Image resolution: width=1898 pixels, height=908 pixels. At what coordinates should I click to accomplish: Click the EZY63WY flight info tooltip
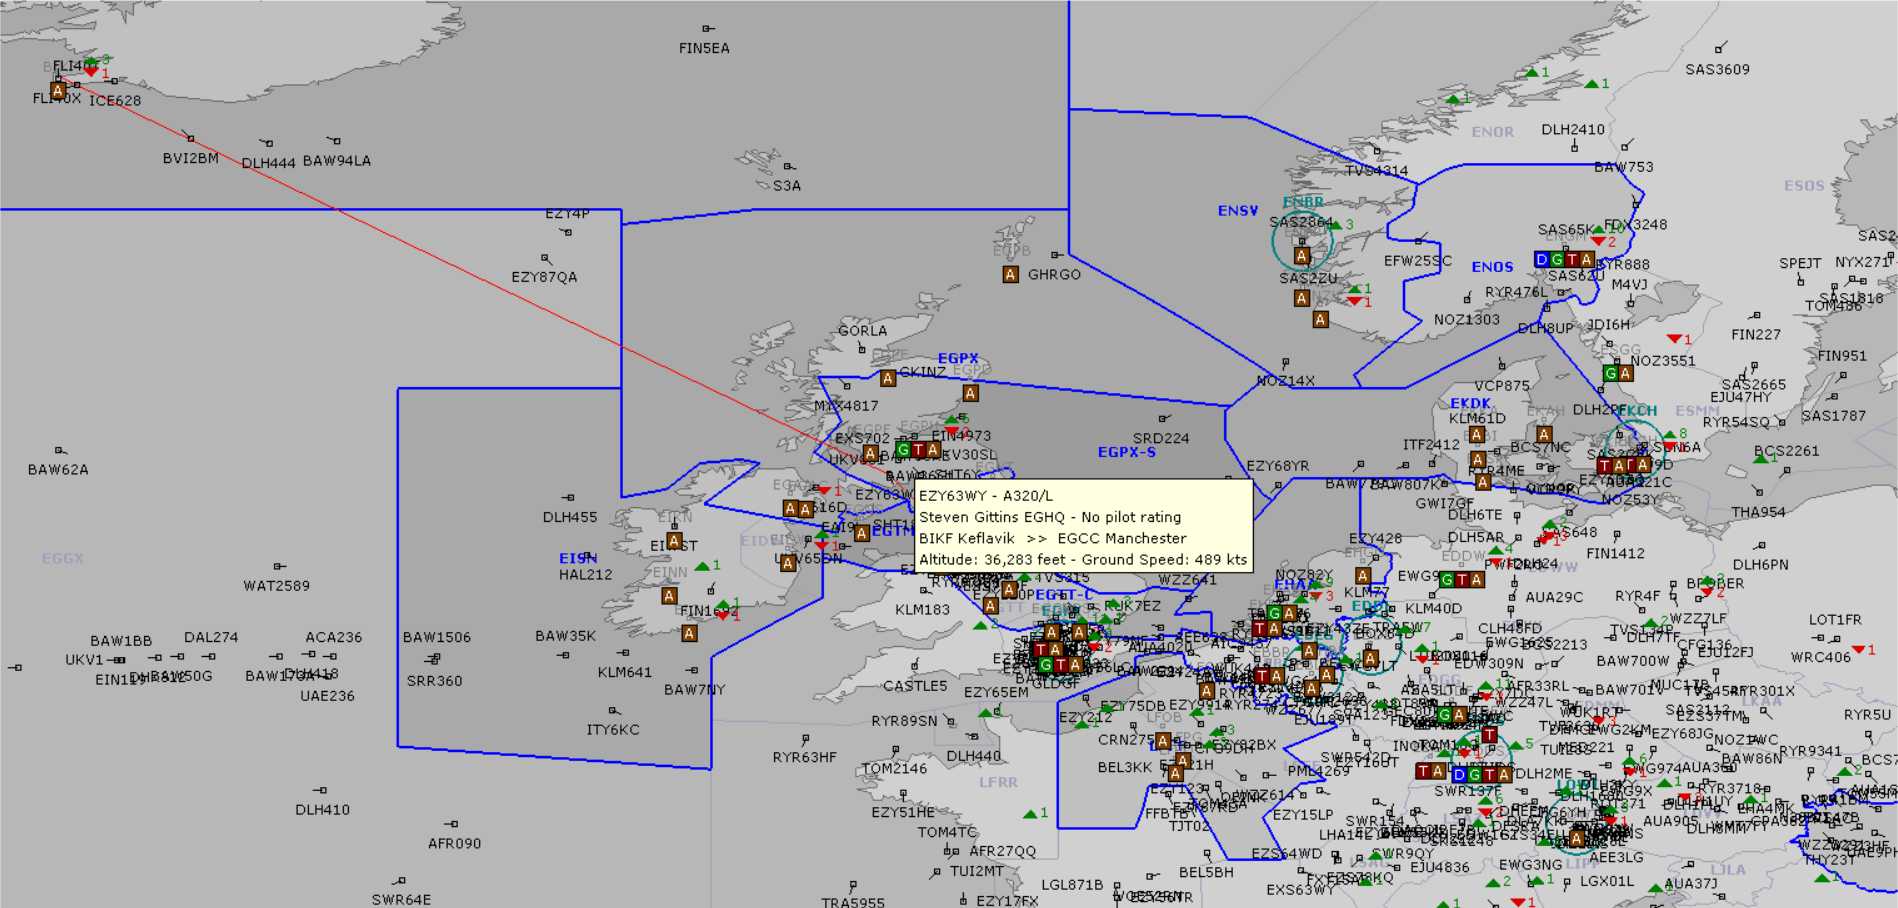click(1083, 527)
